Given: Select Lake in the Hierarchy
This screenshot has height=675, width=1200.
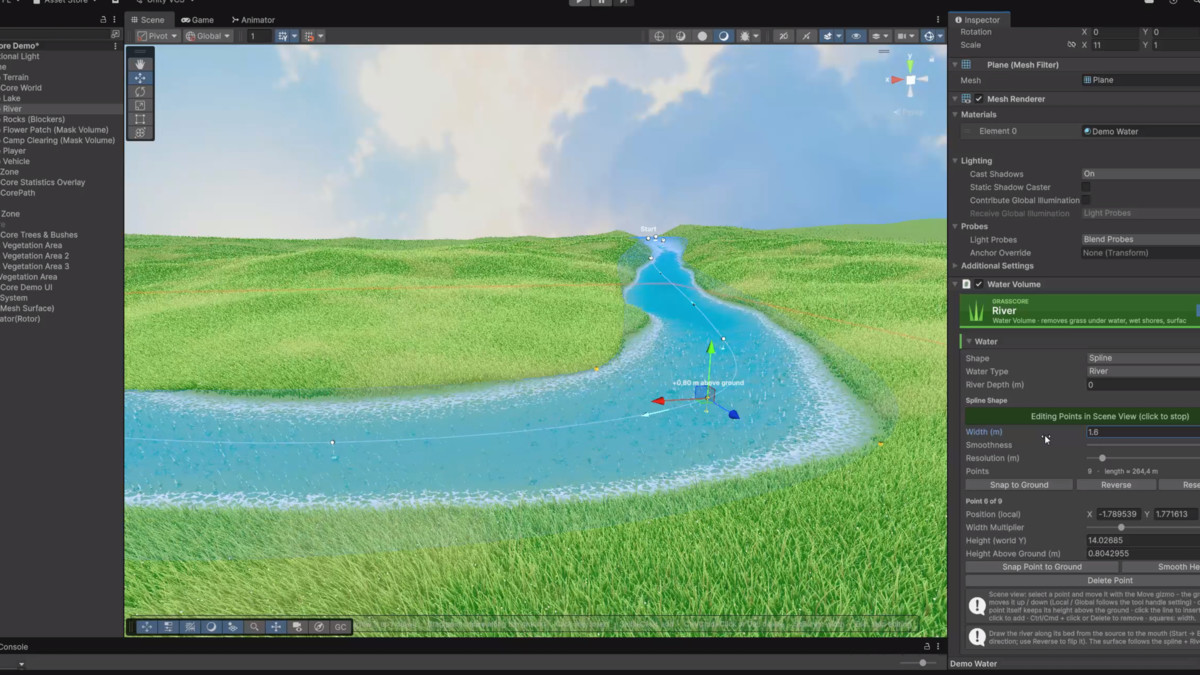Looking at the screenshot, I should pos(11,99).
